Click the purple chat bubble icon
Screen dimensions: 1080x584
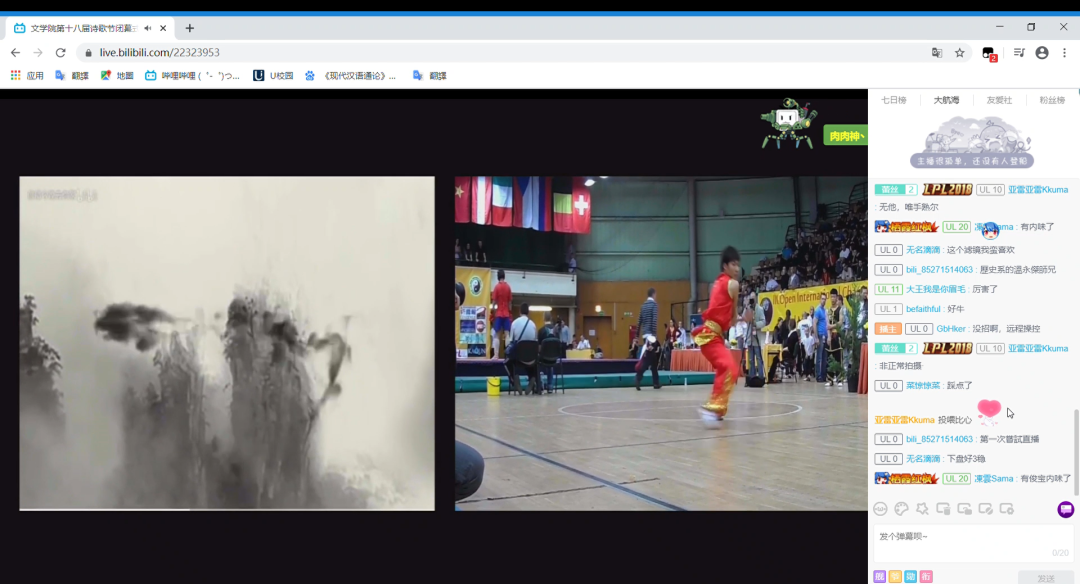[1065, 509]
